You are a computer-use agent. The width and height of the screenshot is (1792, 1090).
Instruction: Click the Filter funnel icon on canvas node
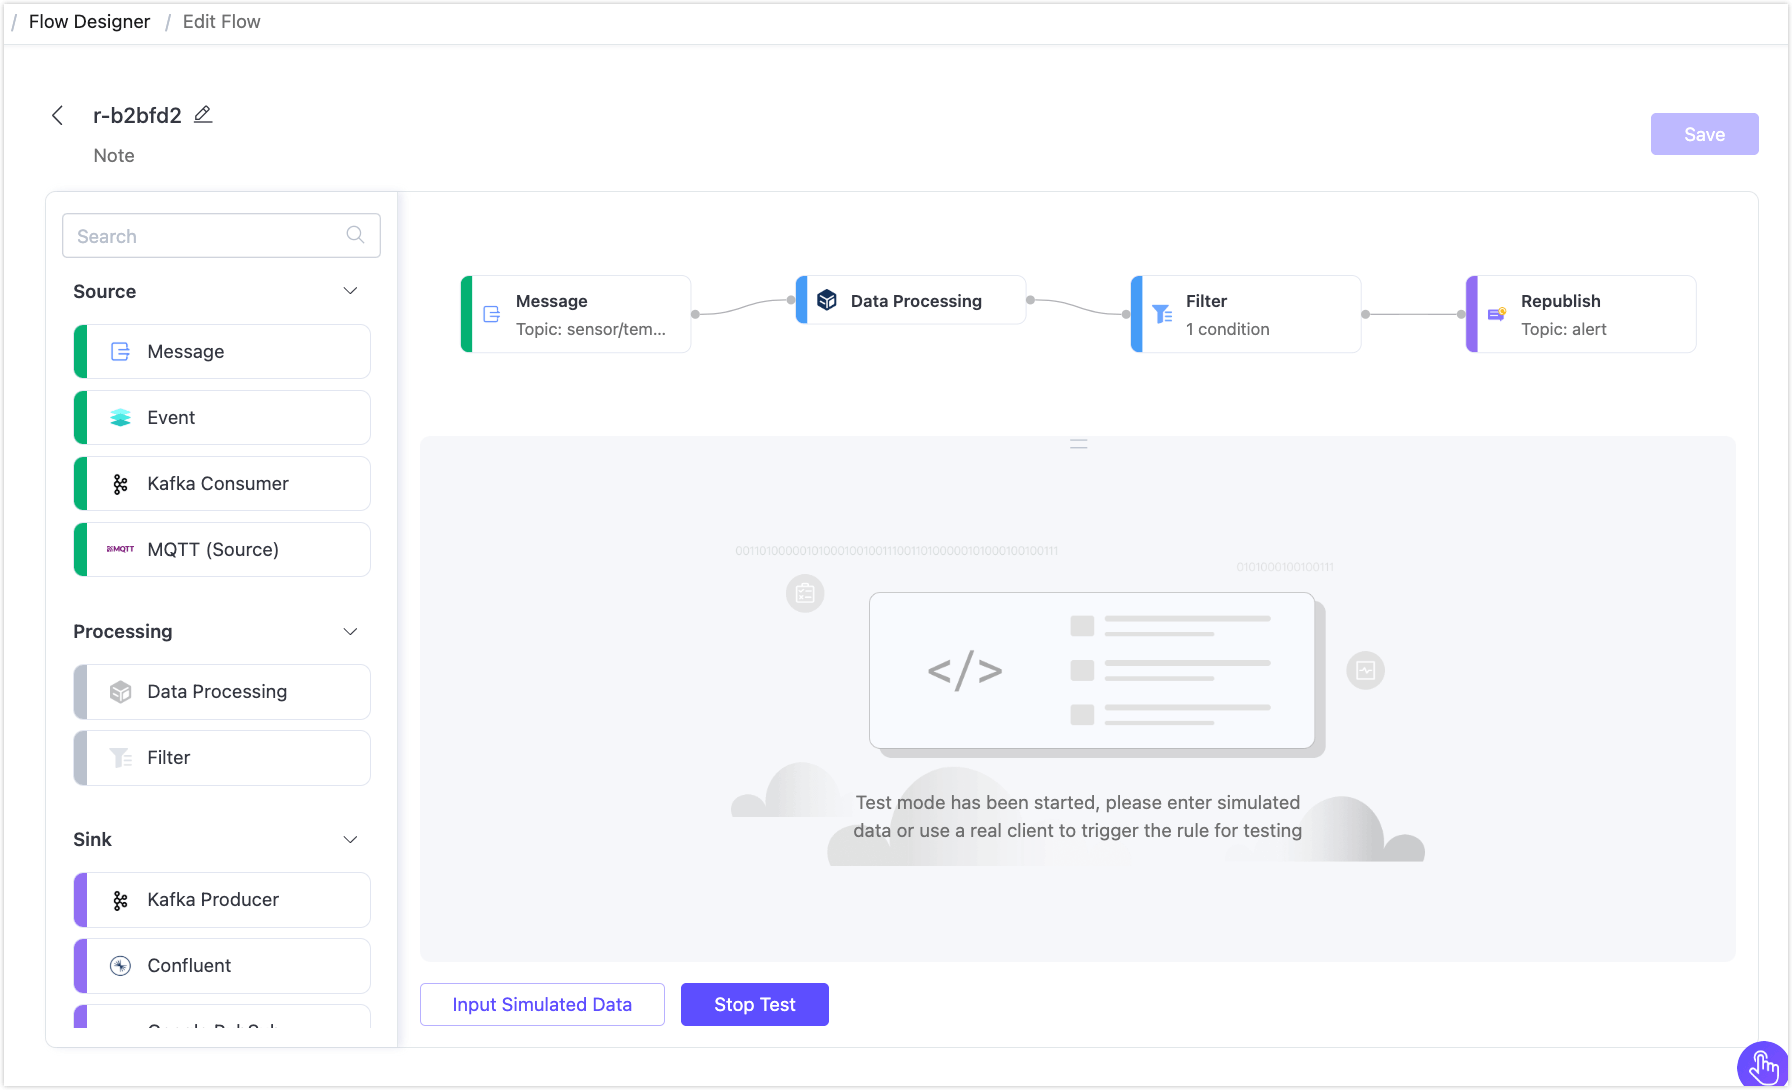(x=1162, y=314)
